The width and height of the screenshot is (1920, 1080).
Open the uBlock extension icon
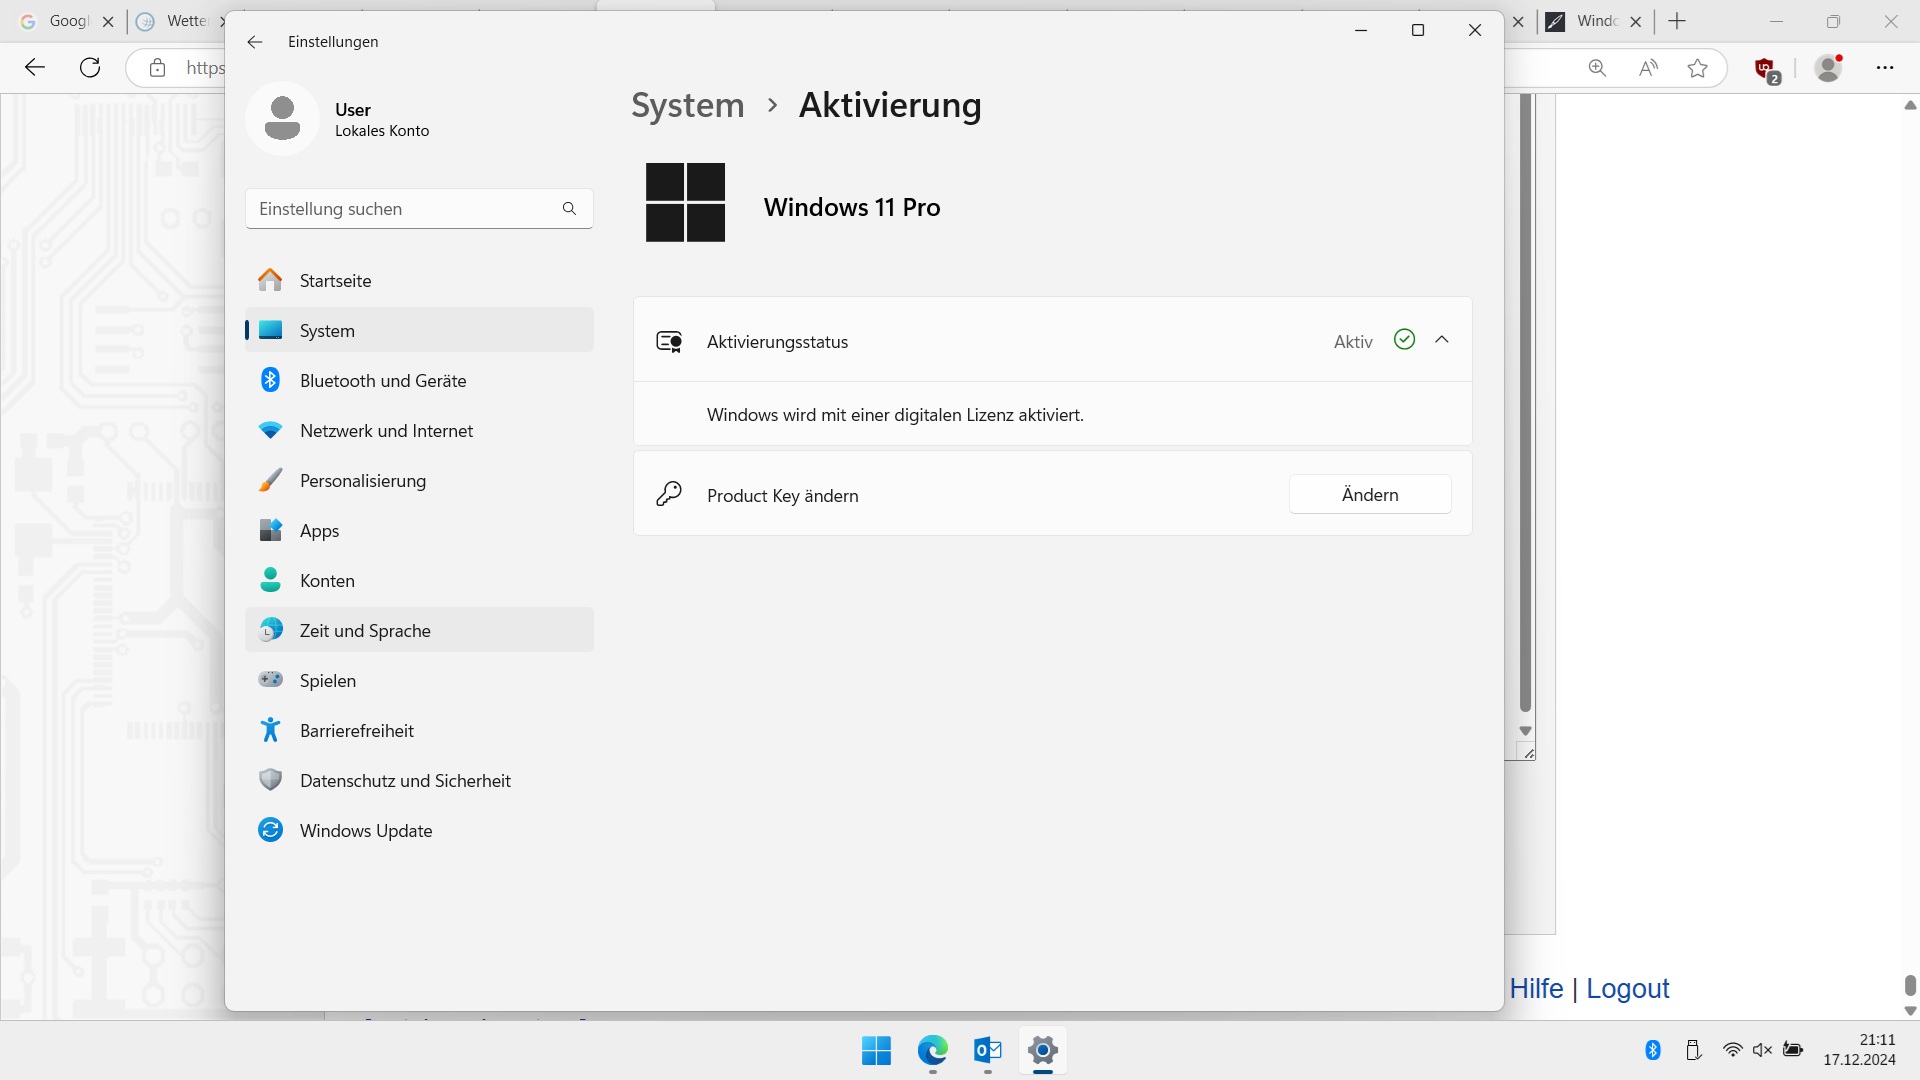[x=1766, y=69]
